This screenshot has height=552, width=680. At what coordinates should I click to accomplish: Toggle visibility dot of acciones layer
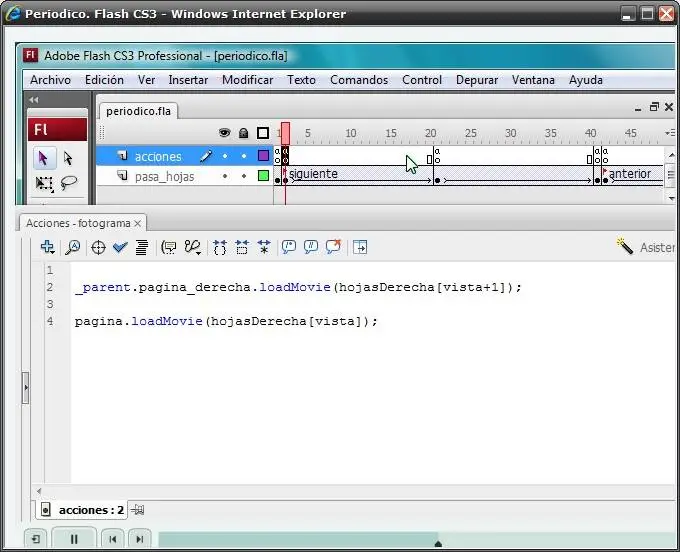coord(225,156)
